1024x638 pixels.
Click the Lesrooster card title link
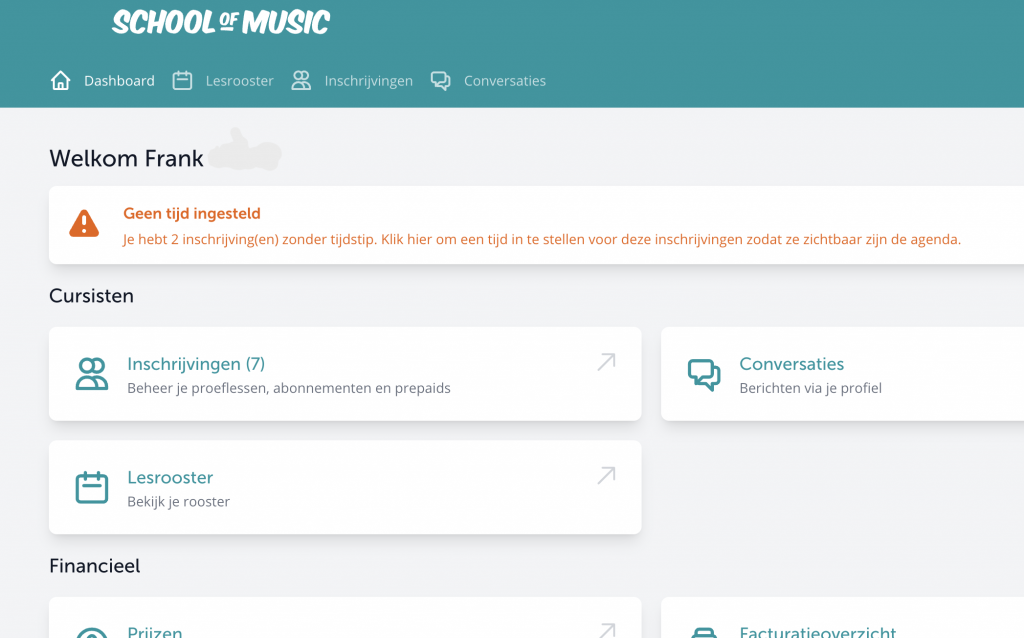pyautogui.click(x=170, y=477)
